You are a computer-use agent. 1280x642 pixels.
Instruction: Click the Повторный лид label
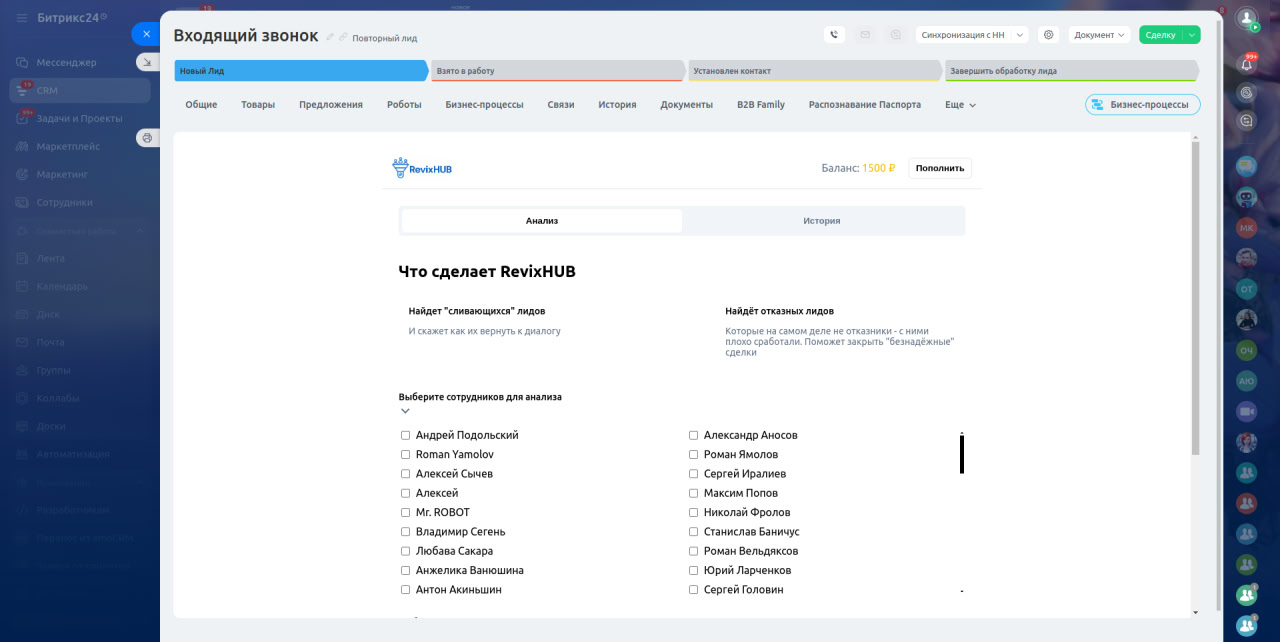[385, 38]
